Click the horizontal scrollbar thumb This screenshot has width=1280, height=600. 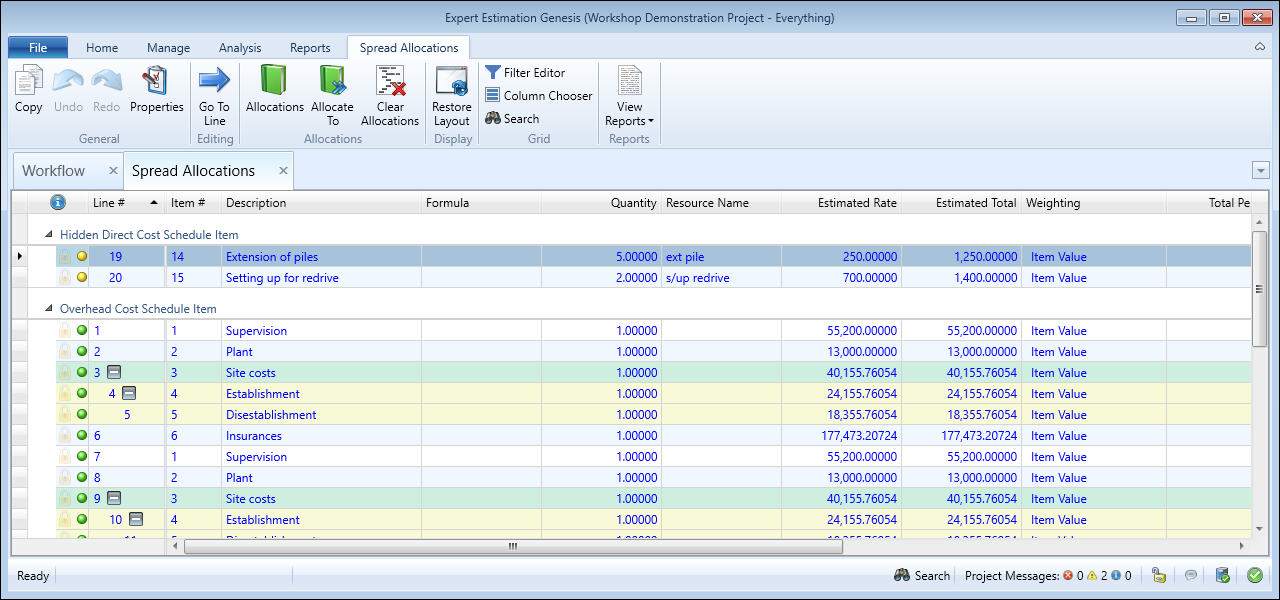[x=513, y=546]
